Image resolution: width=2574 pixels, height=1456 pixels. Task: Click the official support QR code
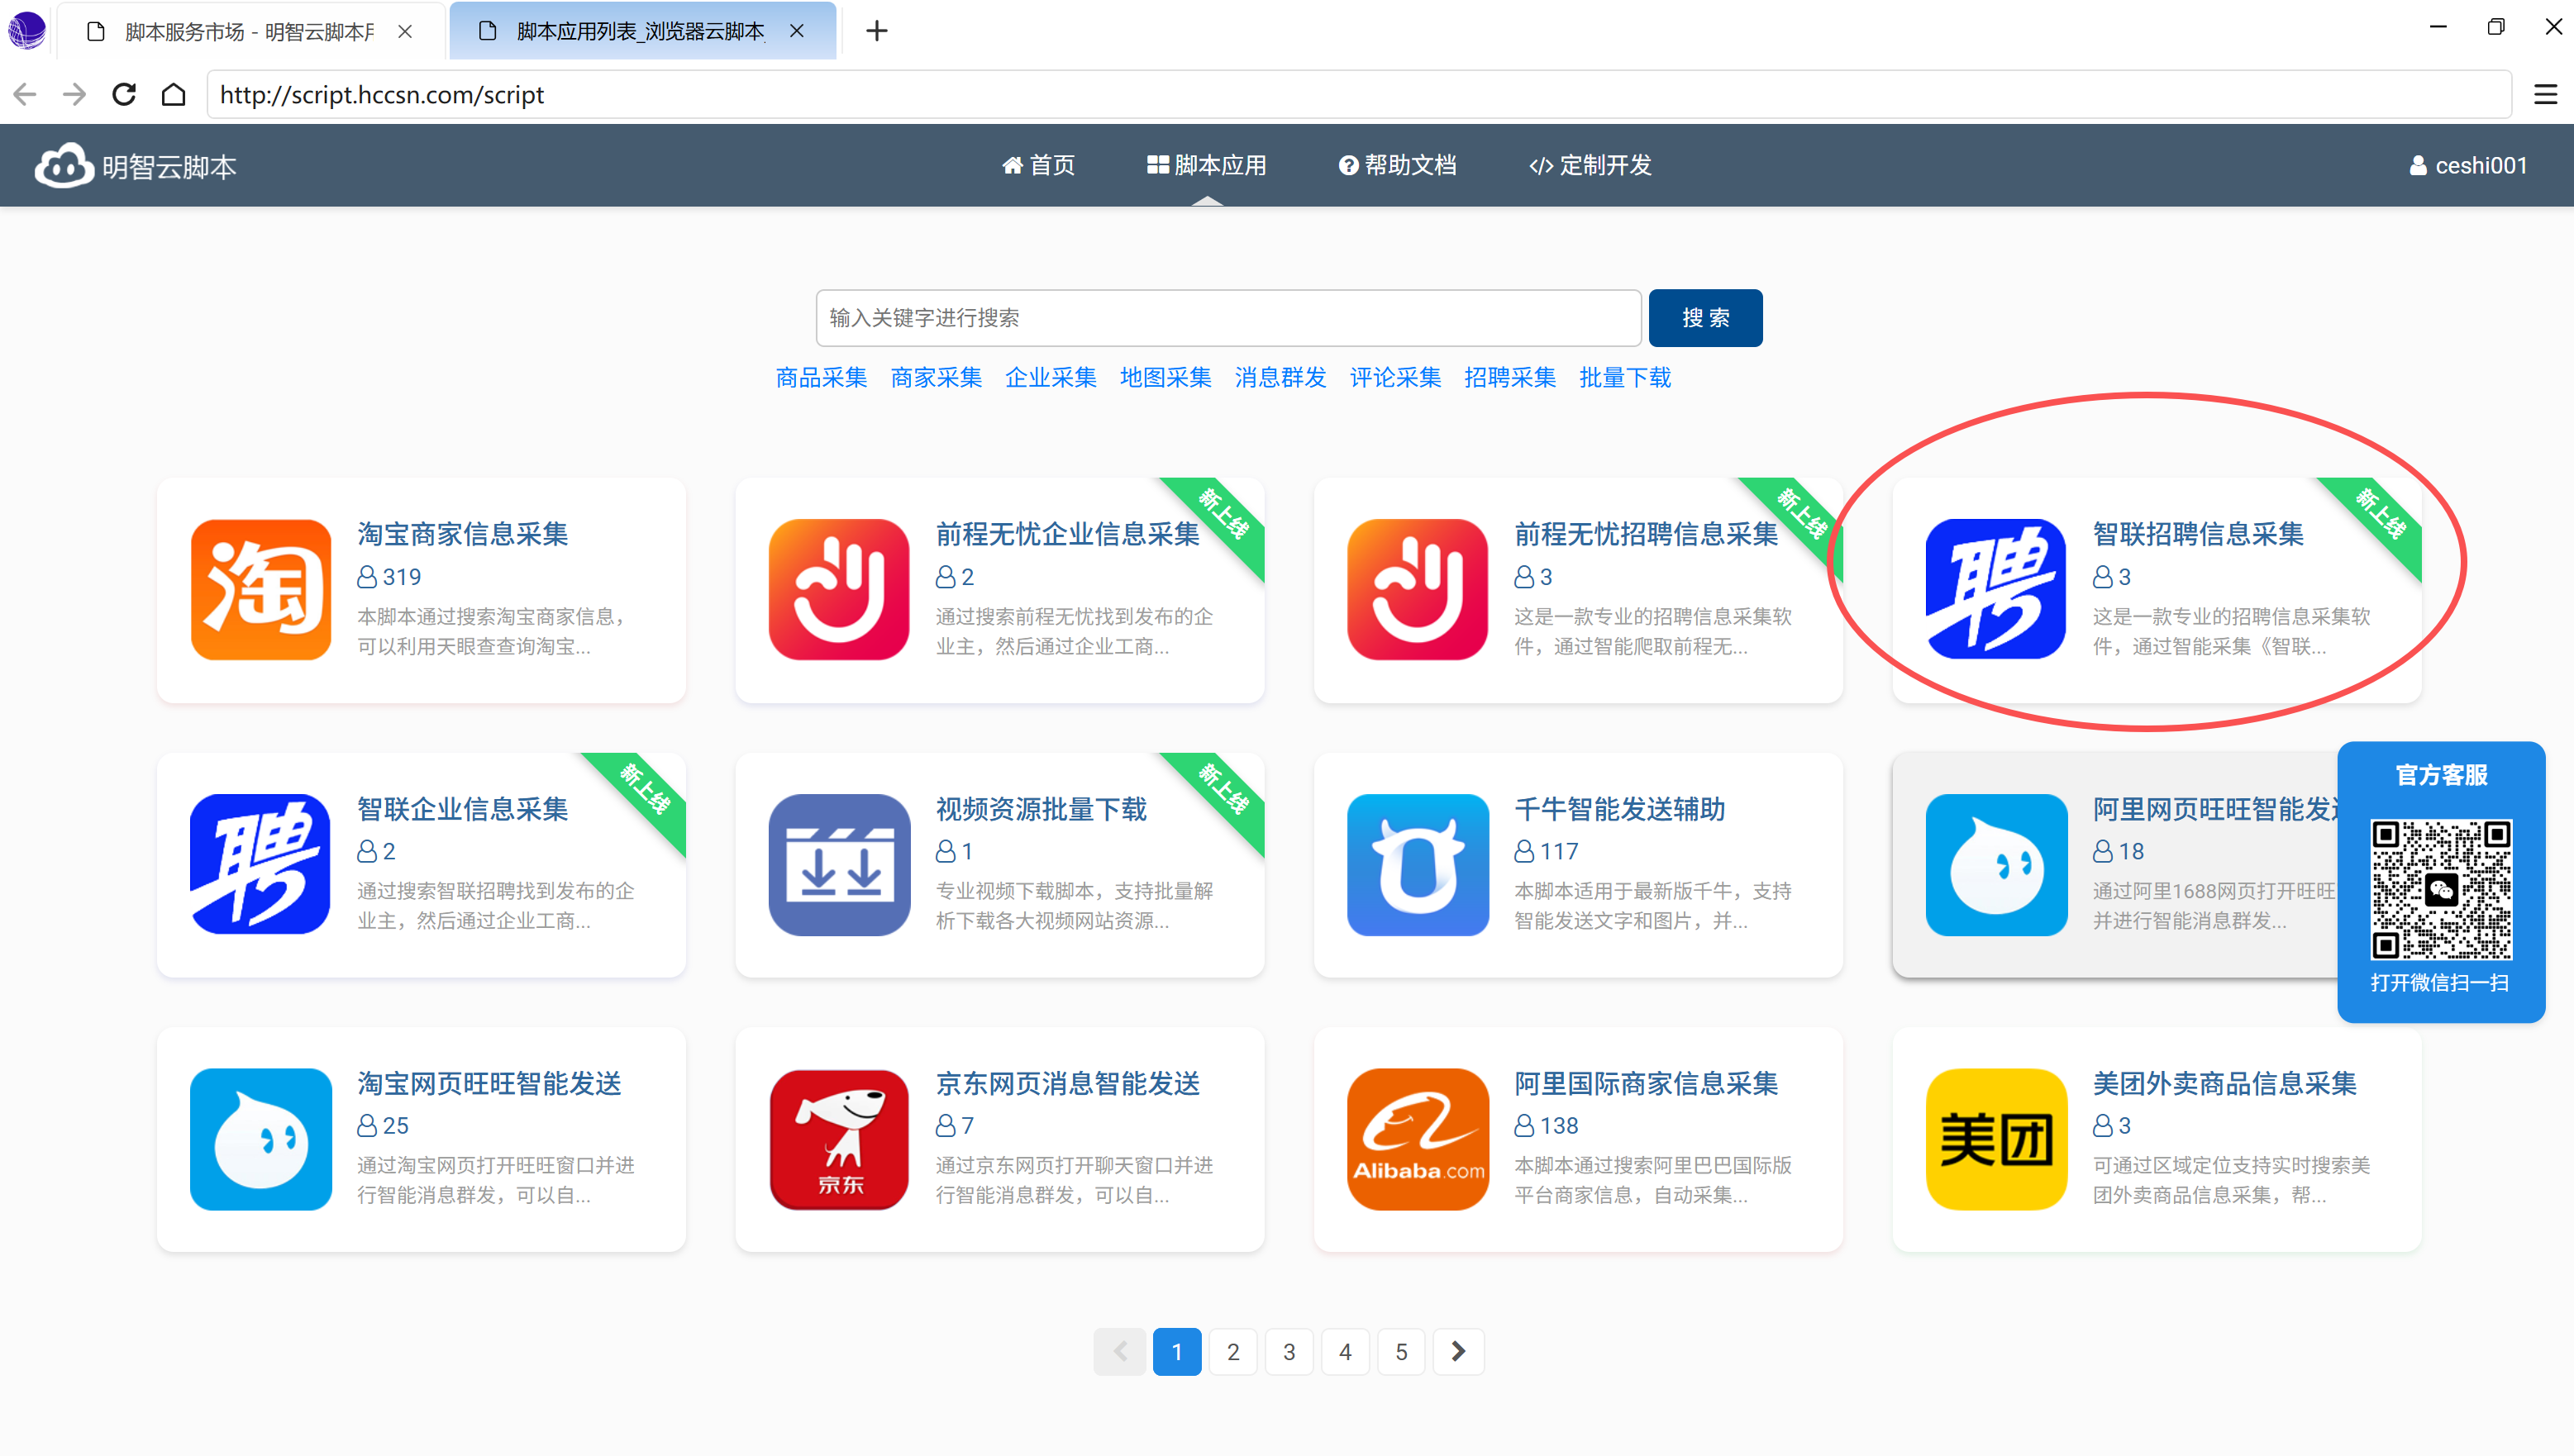(x=2441, y=889)
